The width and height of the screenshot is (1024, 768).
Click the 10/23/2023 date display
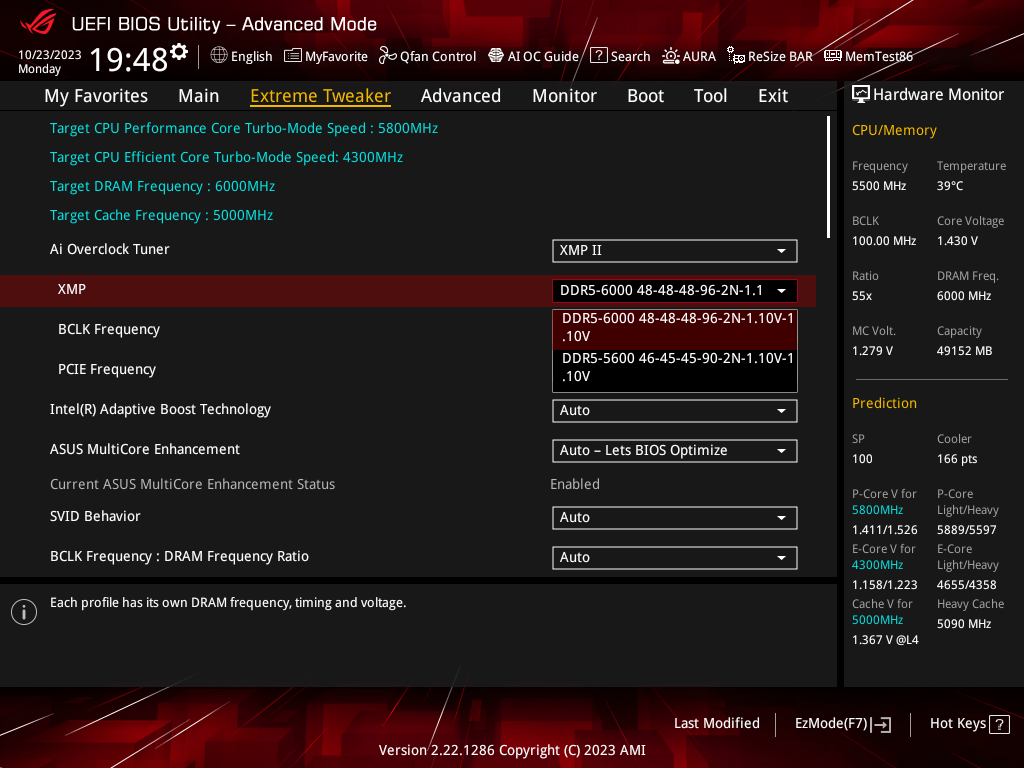(50, 55)
